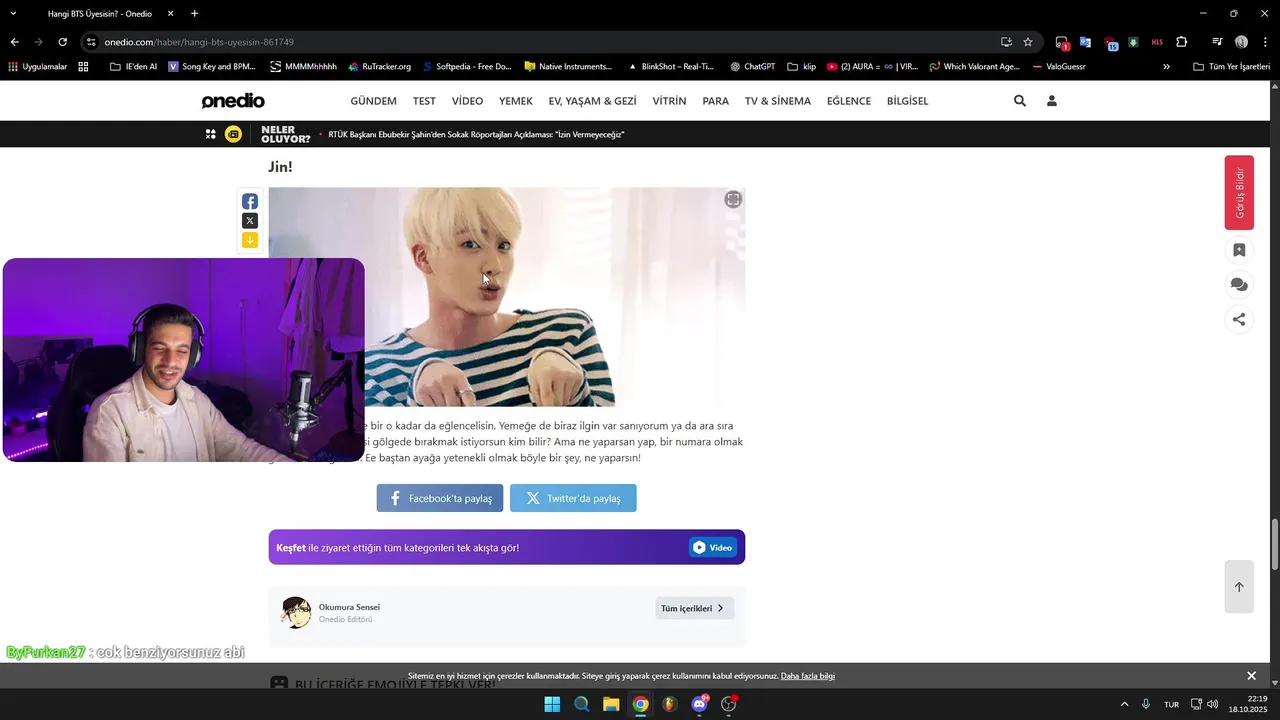
Task: View site information icon in address bar
Action: click(91, 42)
